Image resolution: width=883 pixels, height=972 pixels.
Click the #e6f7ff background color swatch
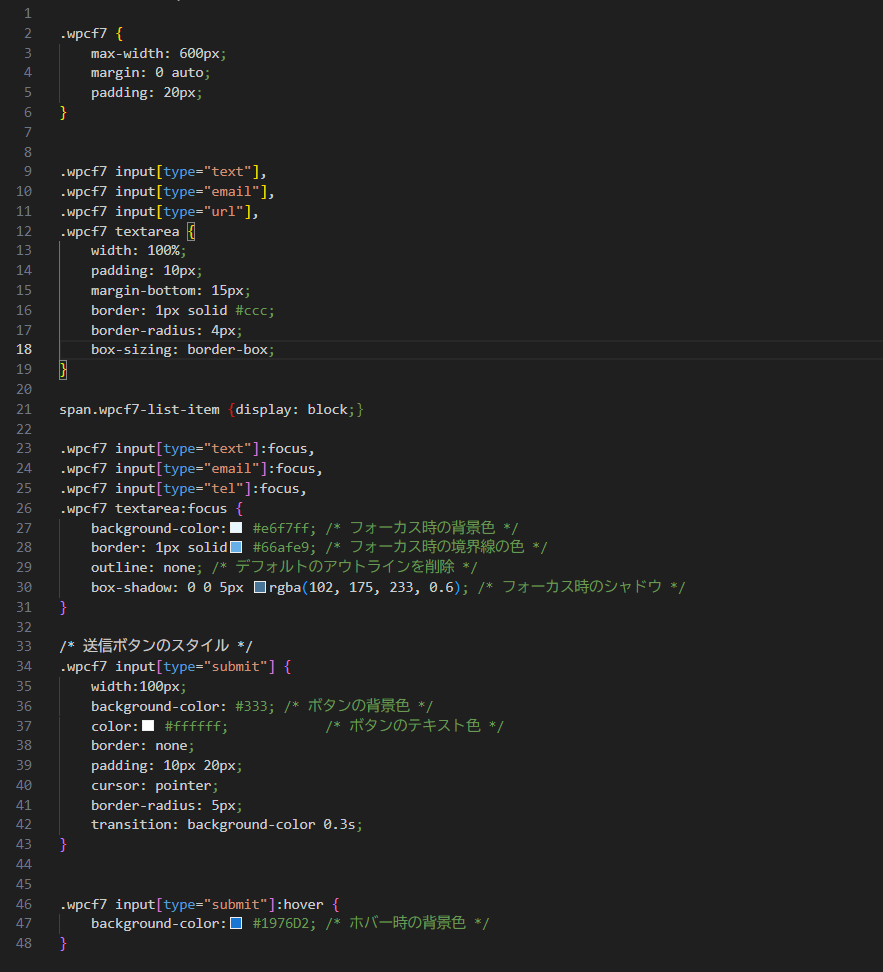coord(236,528)
